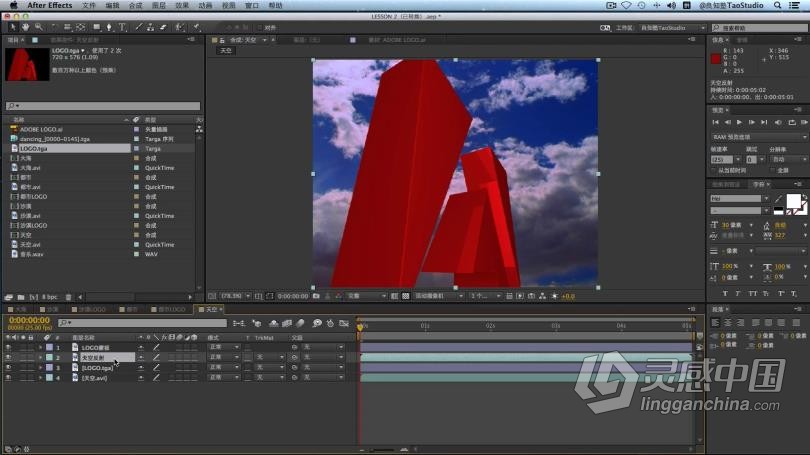Toggle hide shy layers switch in timeline
Image resolution: width=810 pixels, height=455 pixels.
pyautogui.click(x=274, y=323)
